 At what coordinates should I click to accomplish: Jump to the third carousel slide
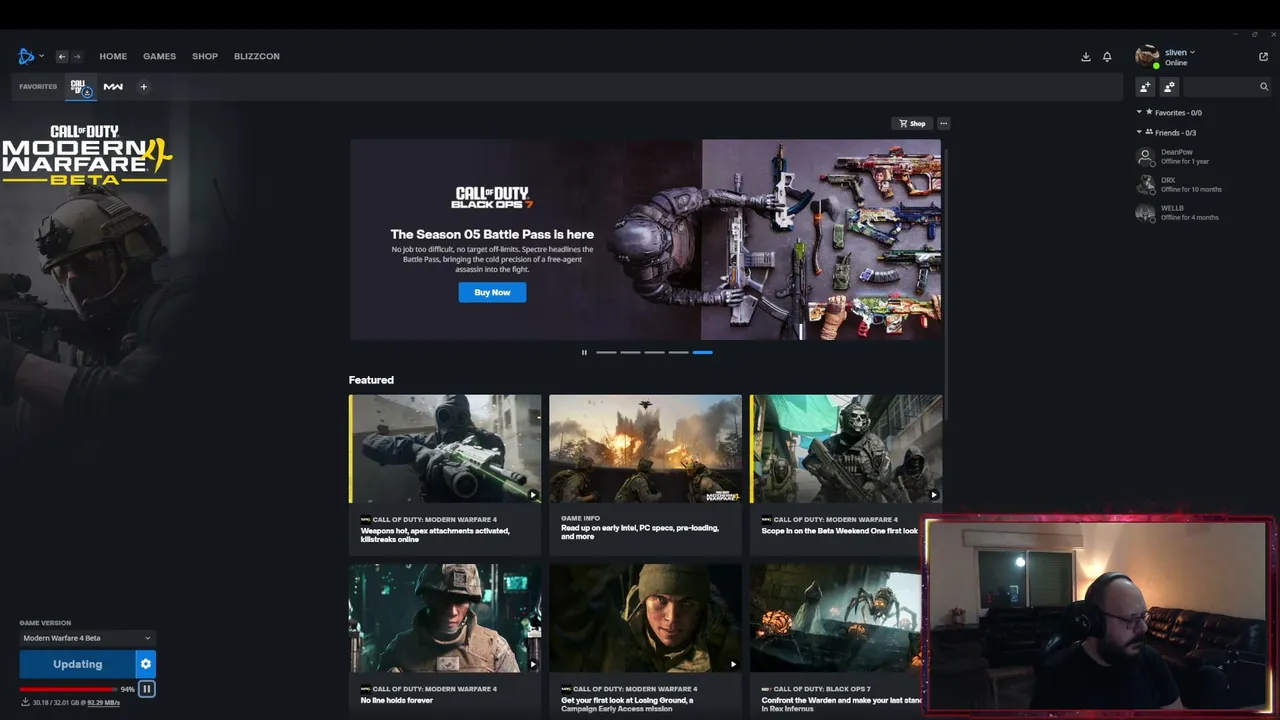pyautogui.click(x=654, y=352)
